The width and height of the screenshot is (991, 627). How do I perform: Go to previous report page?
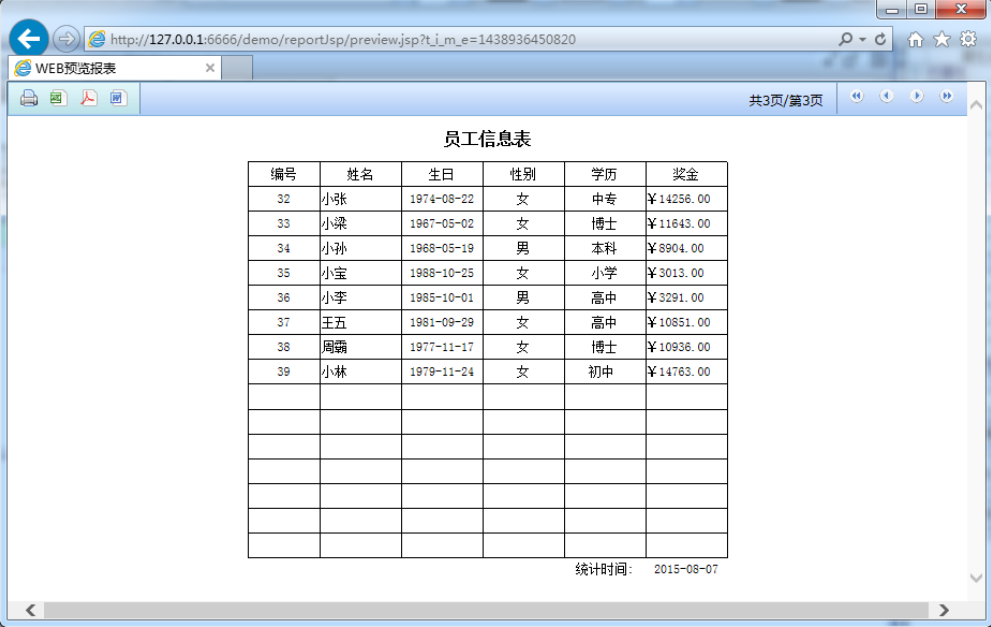[887, 96]
